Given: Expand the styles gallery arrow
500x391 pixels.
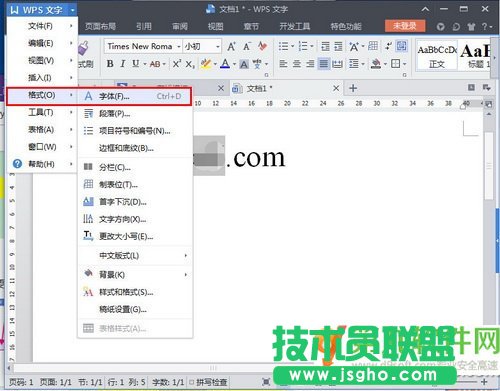Looking at the screenshot, I should 495,57.
